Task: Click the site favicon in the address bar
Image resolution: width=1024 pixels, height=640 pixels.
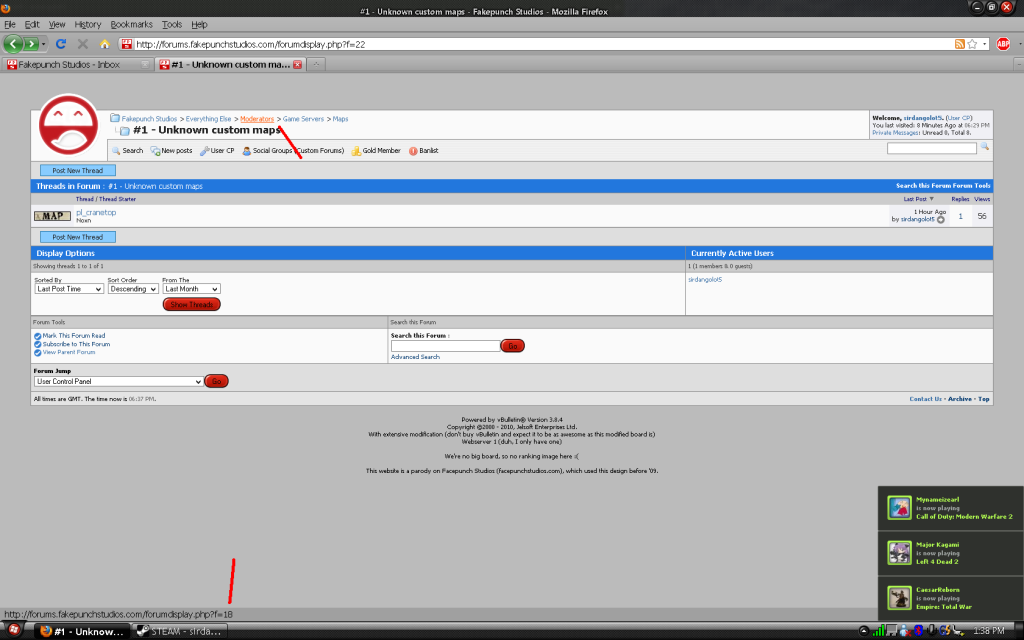Action: pos(127,44)
